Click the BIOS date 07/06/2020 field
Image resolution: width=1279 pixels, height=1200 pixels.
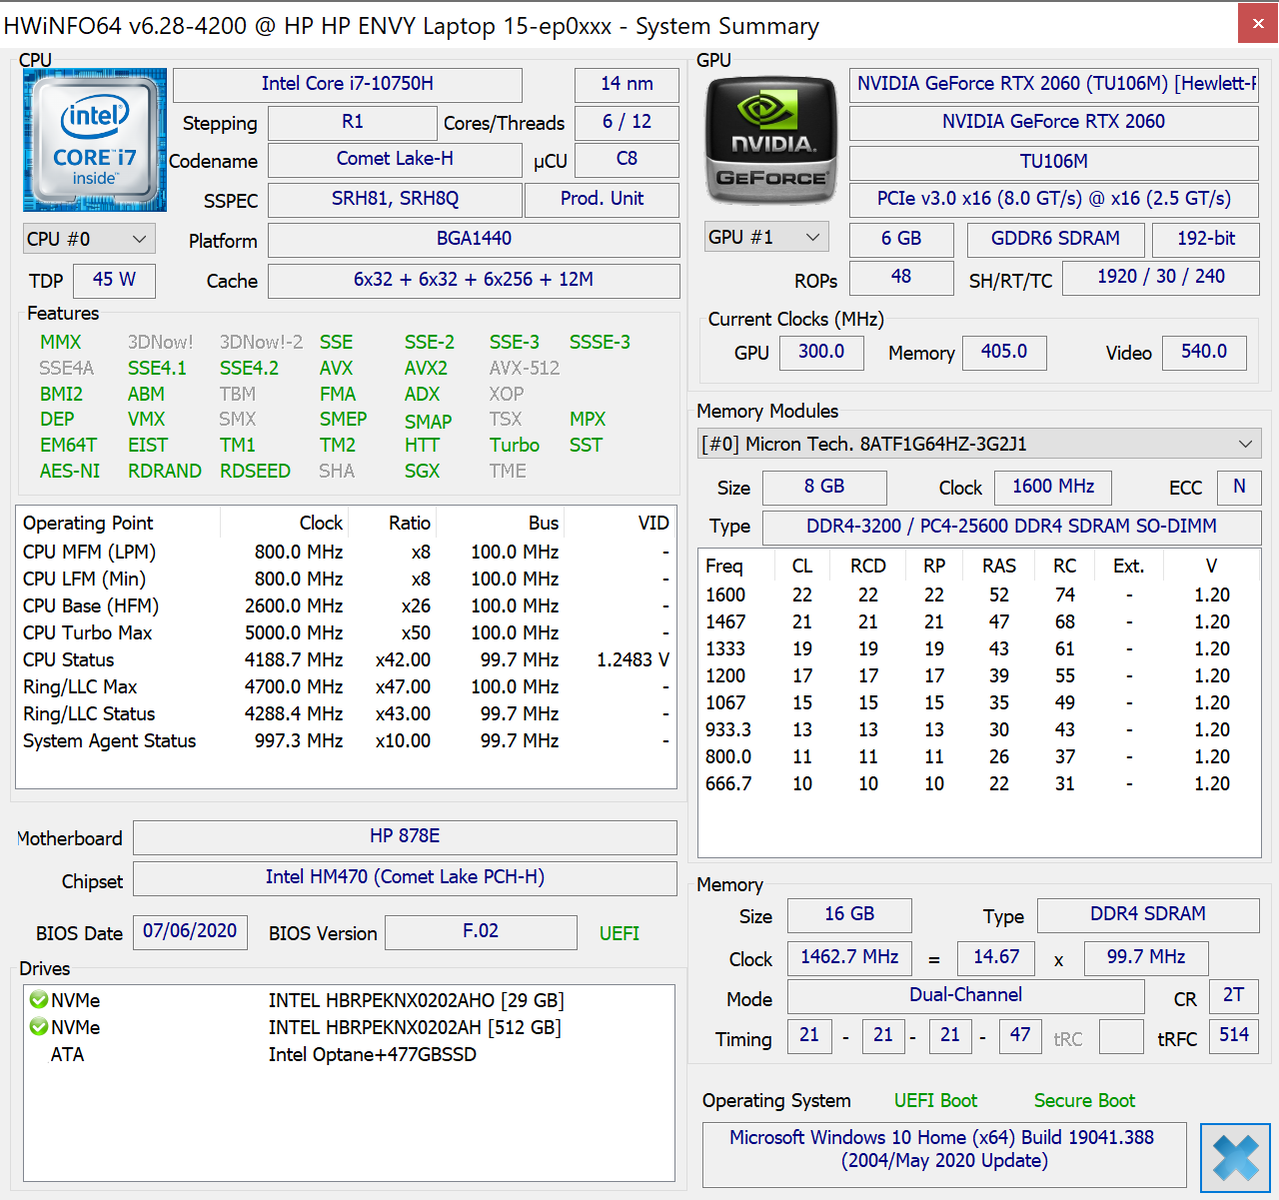(190, 932)
